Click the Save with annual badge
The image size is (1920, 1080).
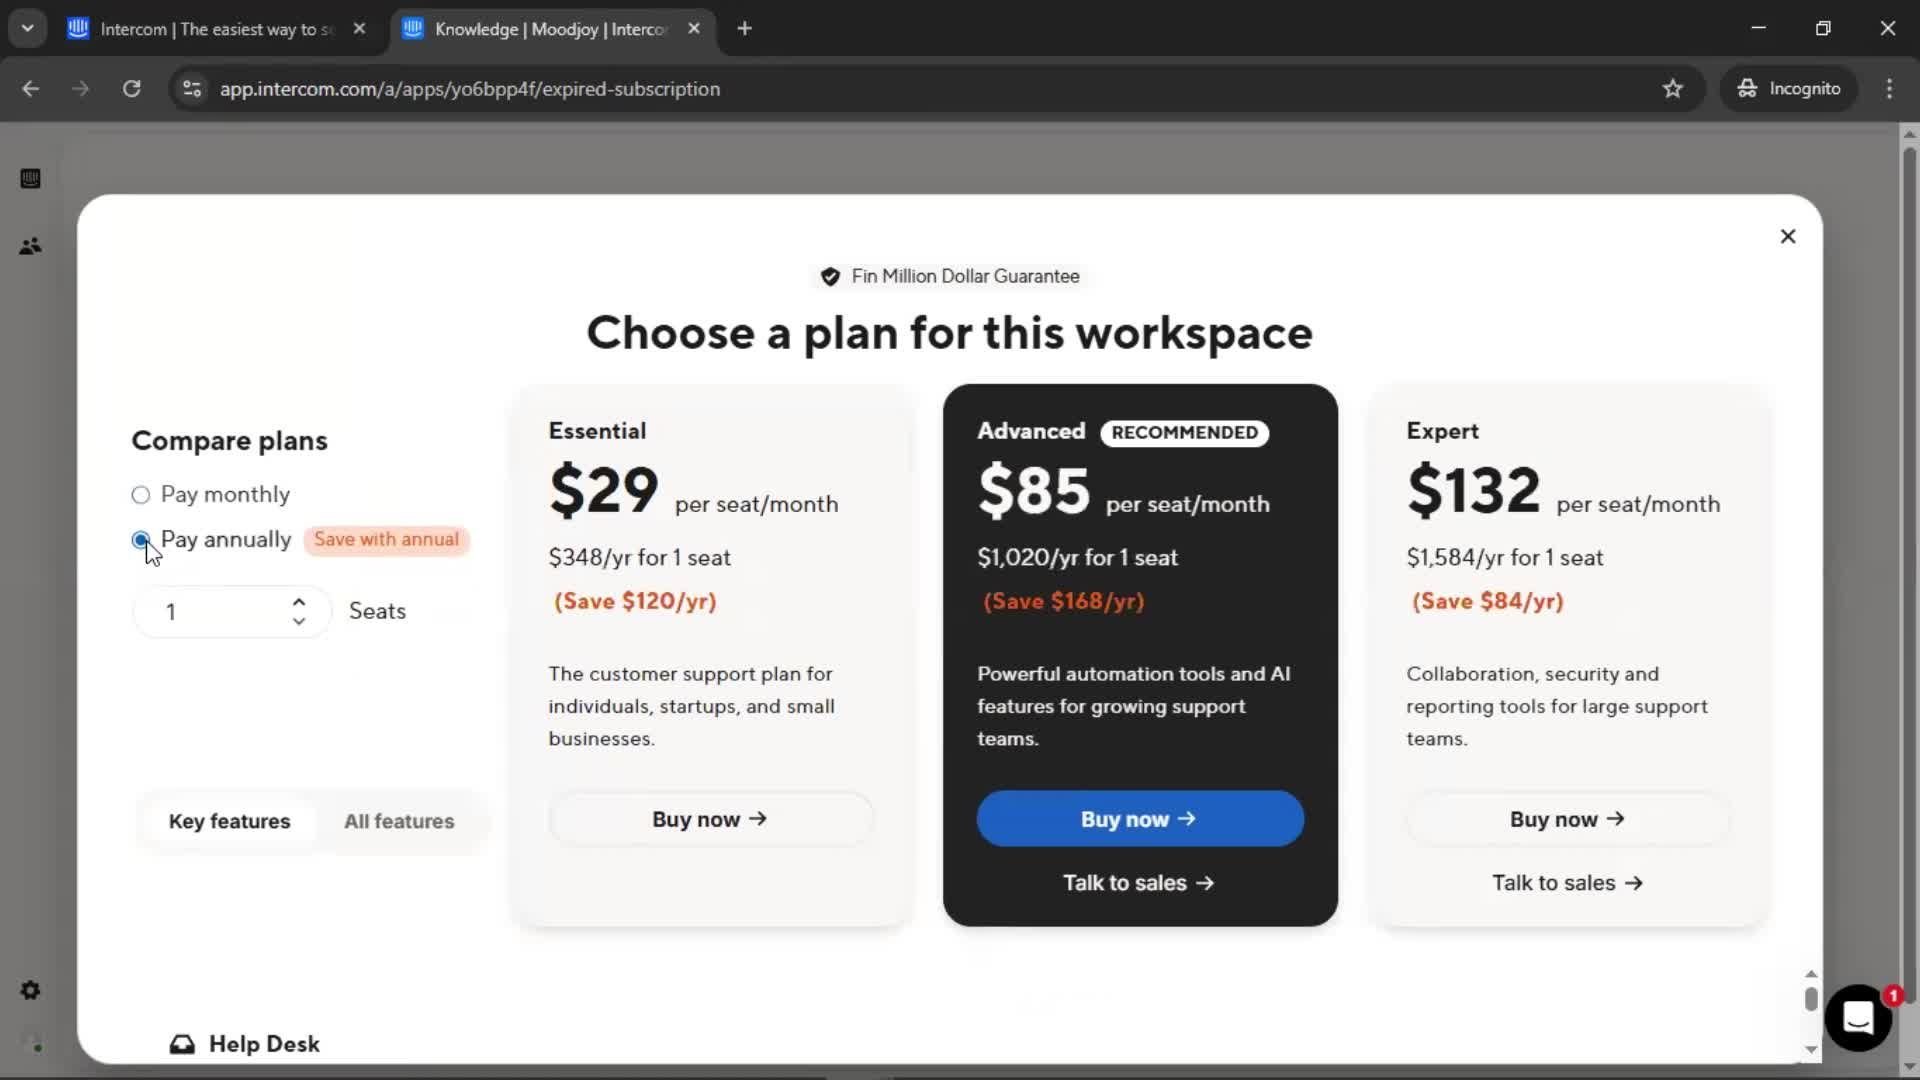tap(387, 540)
